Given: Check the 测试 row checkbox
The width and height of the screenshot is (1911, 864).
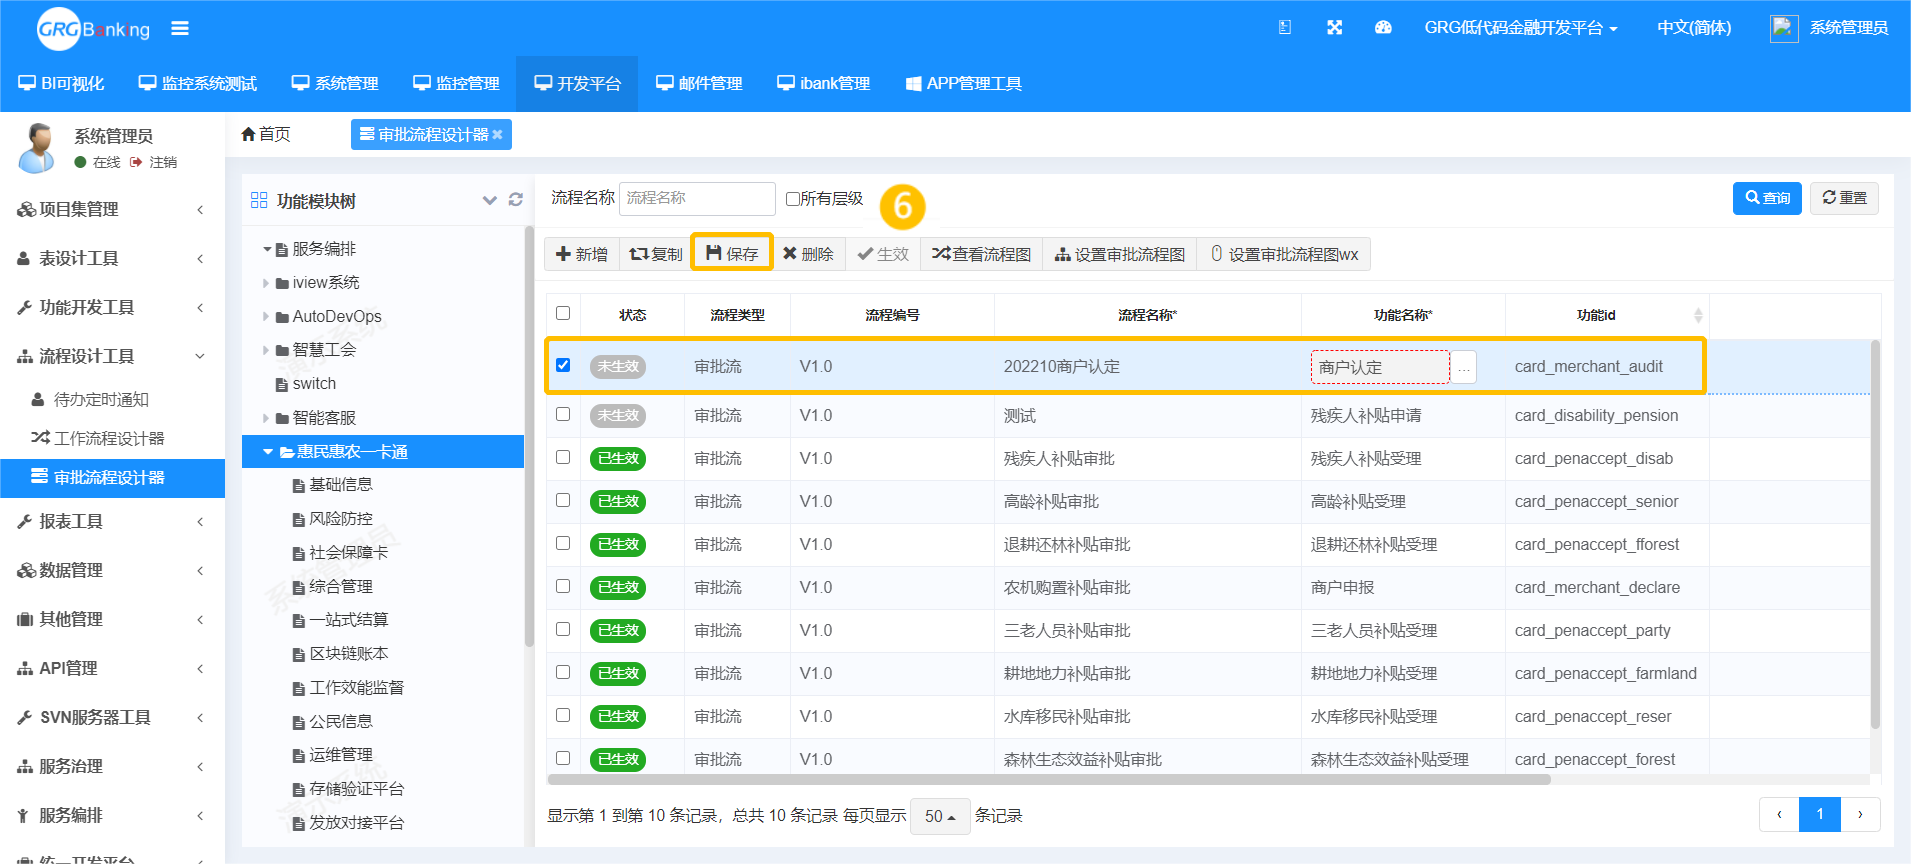Looking at the screenshot, I should pos(563,414).
